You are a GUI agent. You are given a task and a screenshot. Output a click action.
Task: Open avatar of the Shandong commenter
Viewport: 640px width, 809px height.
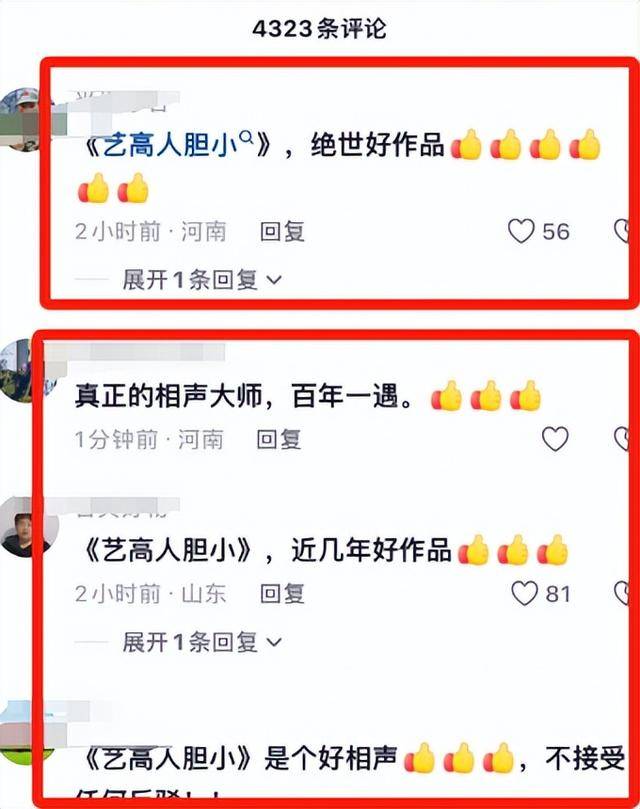[29, 527]
